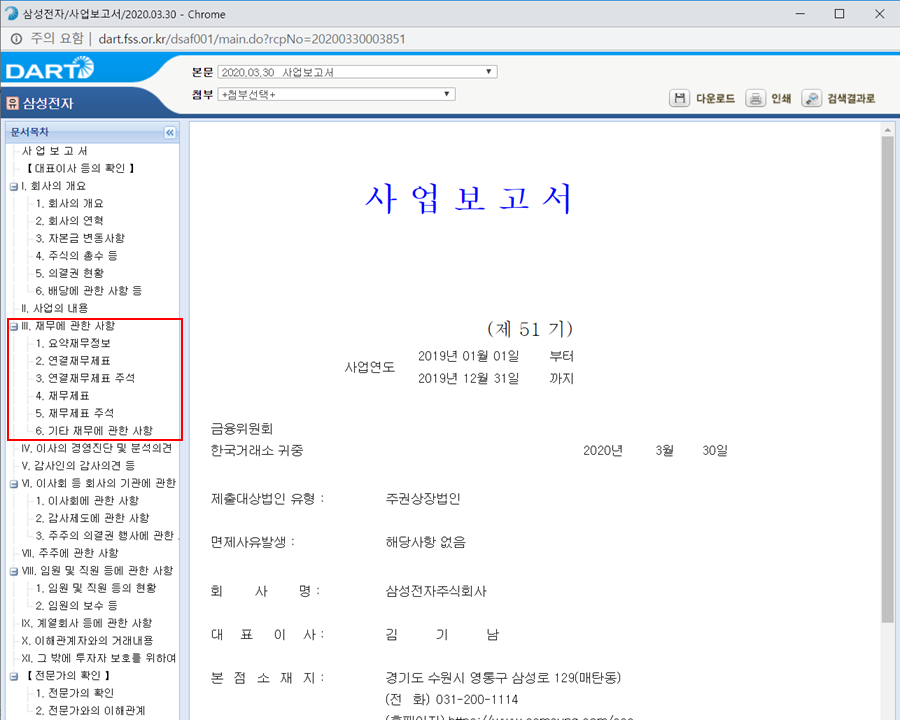The image size is (900, 720).
Task: Open VII. 주주에 관한 사항
Action: [x=70, y=553]
